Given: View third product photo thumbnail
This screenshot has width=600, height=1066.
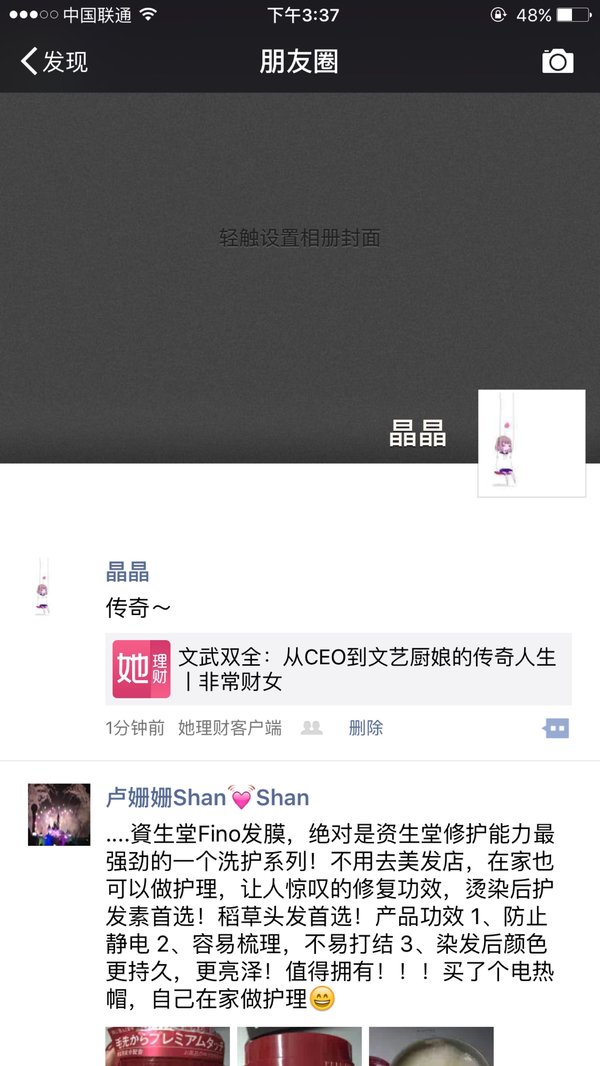Looking at the screenshot, I should (x=431, y=1046).
